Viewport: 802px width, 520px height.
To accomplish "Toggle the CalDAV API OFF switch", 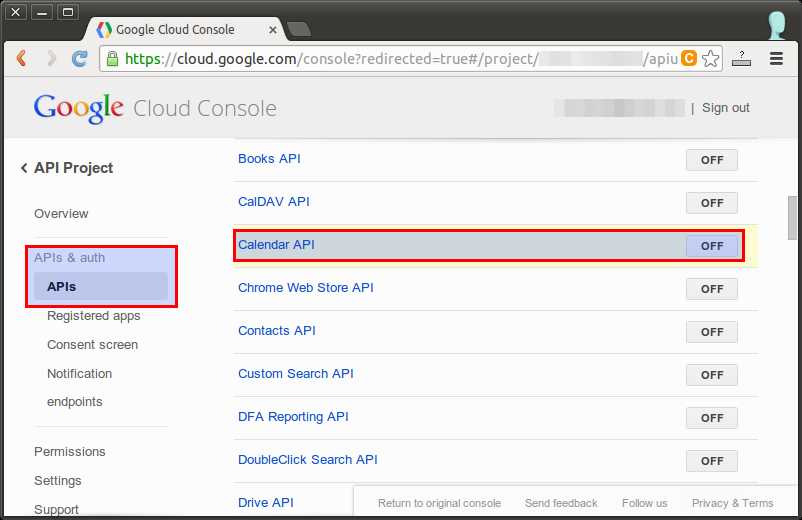I will point(711,203).
